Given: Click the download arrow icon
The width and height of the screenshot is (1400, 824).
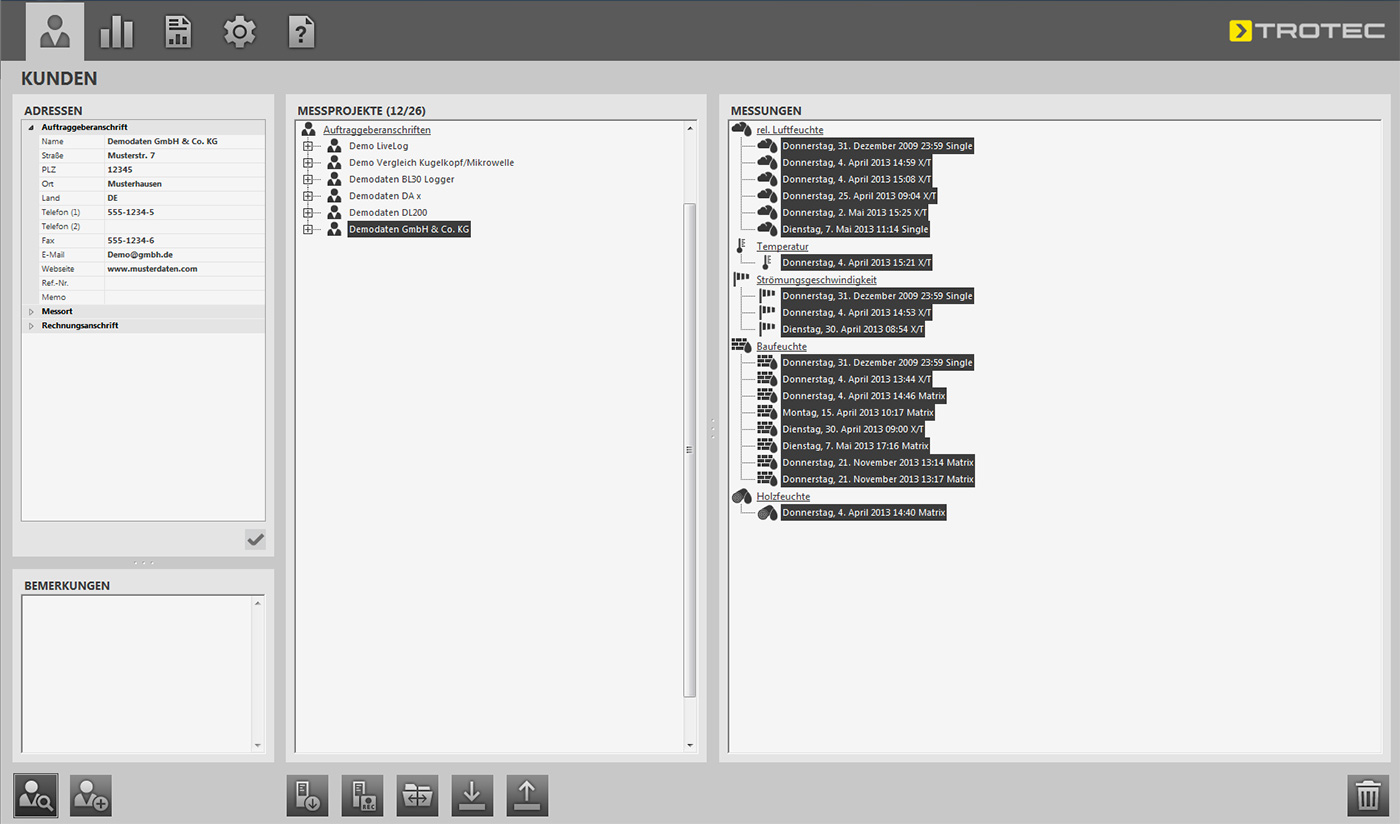Looking at the screenshot, I should click(x=472, y=795).
